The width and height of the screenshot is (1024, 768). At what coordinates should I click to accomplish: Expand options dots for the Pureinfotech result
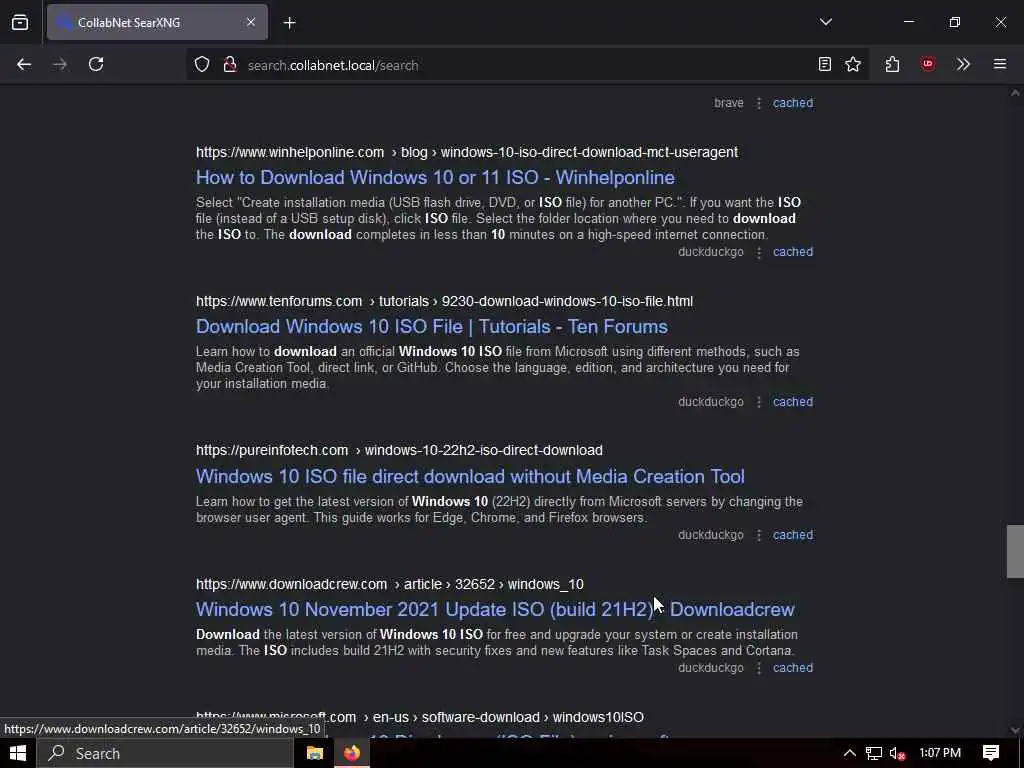(758, 535)
